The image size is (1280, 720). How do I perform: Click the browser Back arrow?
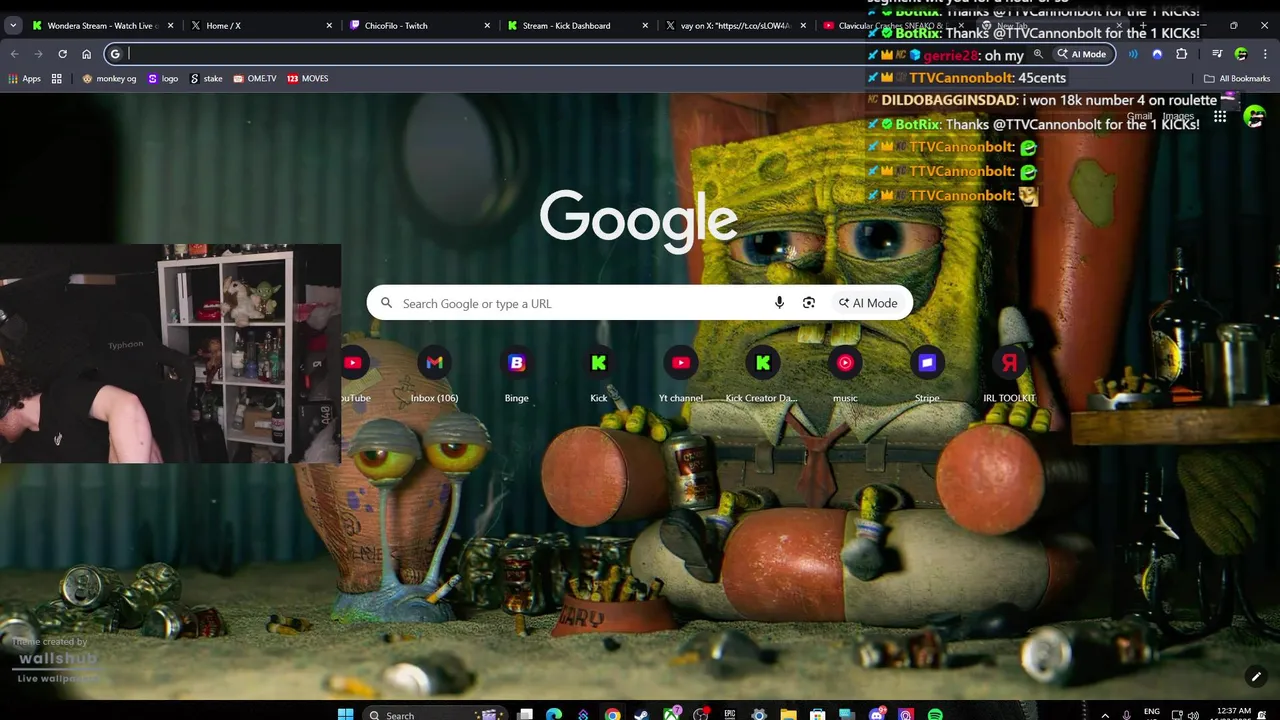pyautogui.click(x=14, y=54)
